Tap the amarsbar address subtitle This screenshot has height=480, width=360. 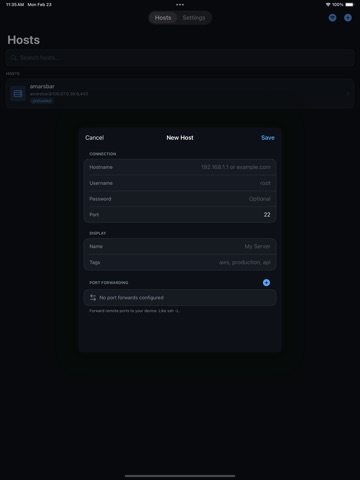coord(59,94)
